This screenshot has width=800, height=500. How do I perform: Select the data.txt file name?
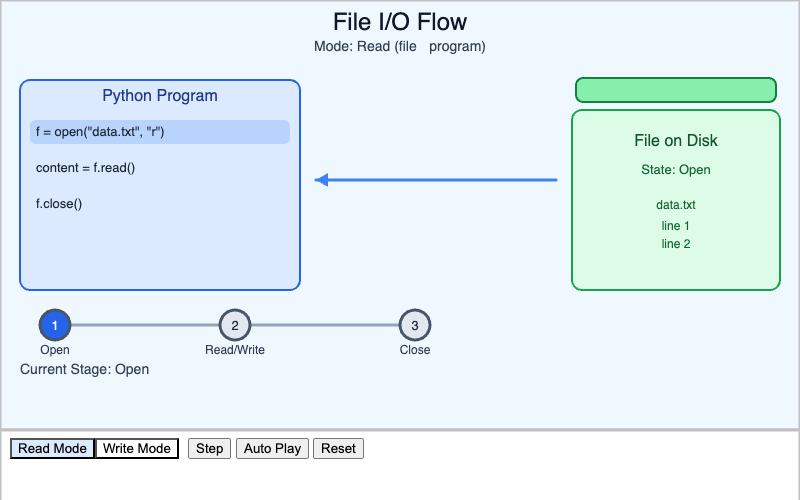click(x=676, y=205)
